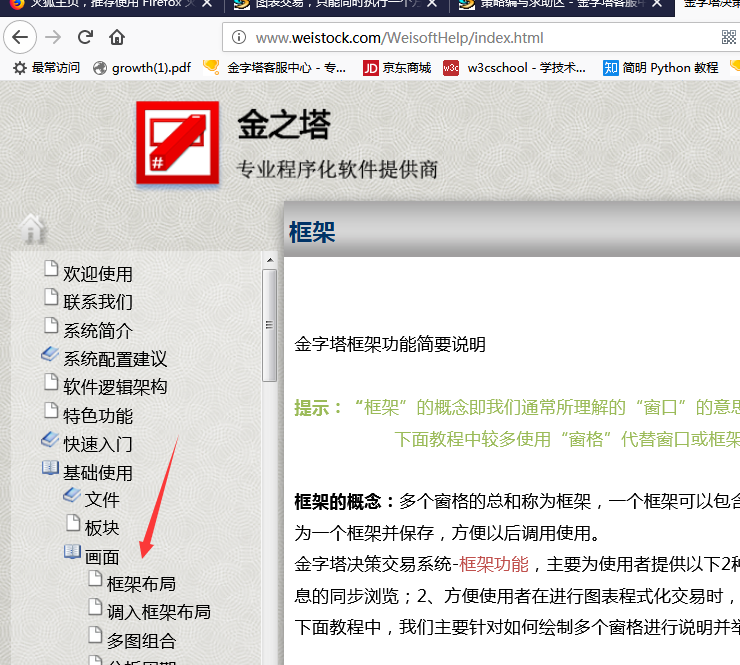Click the book icon beside 系统配置建议

[50, 354]
